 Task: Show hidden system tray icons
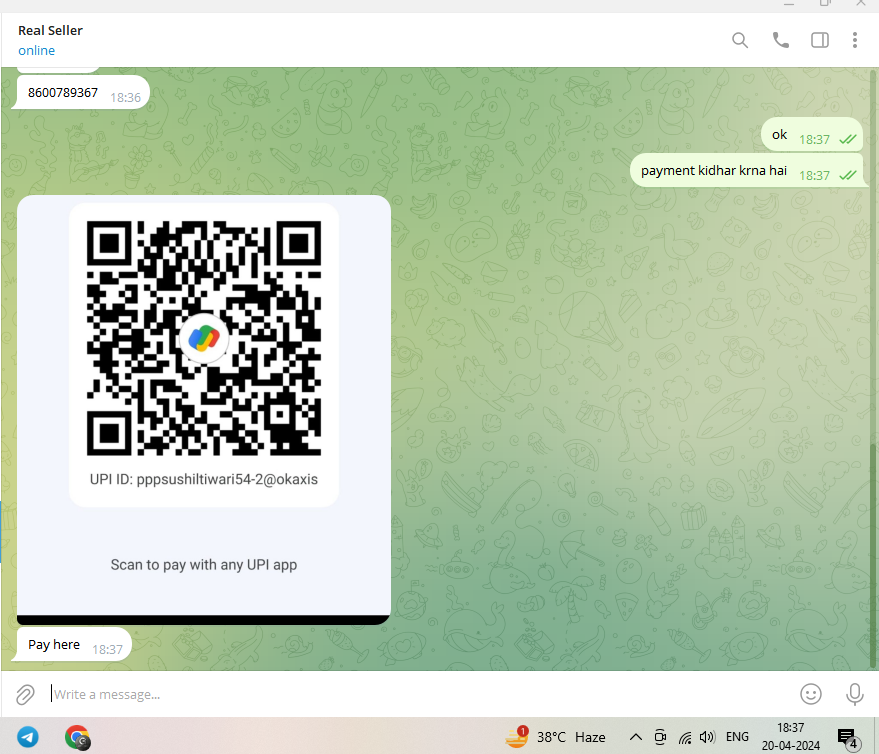pos(636,737)
